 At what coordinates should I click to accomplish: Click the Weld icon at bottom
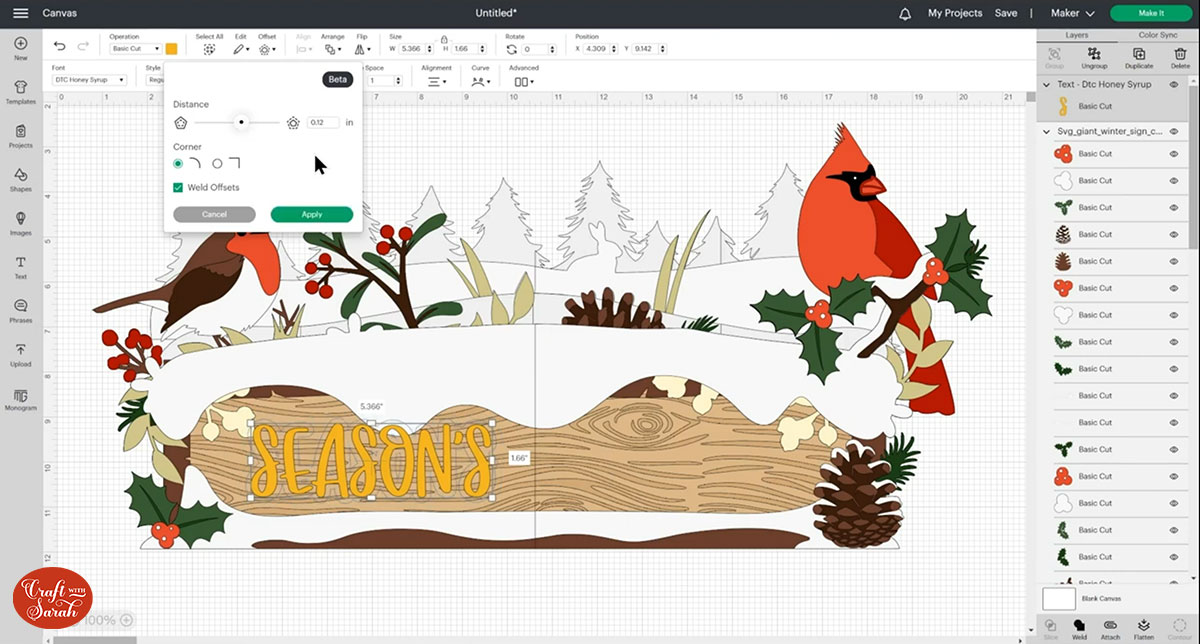tap(1079, 627)
